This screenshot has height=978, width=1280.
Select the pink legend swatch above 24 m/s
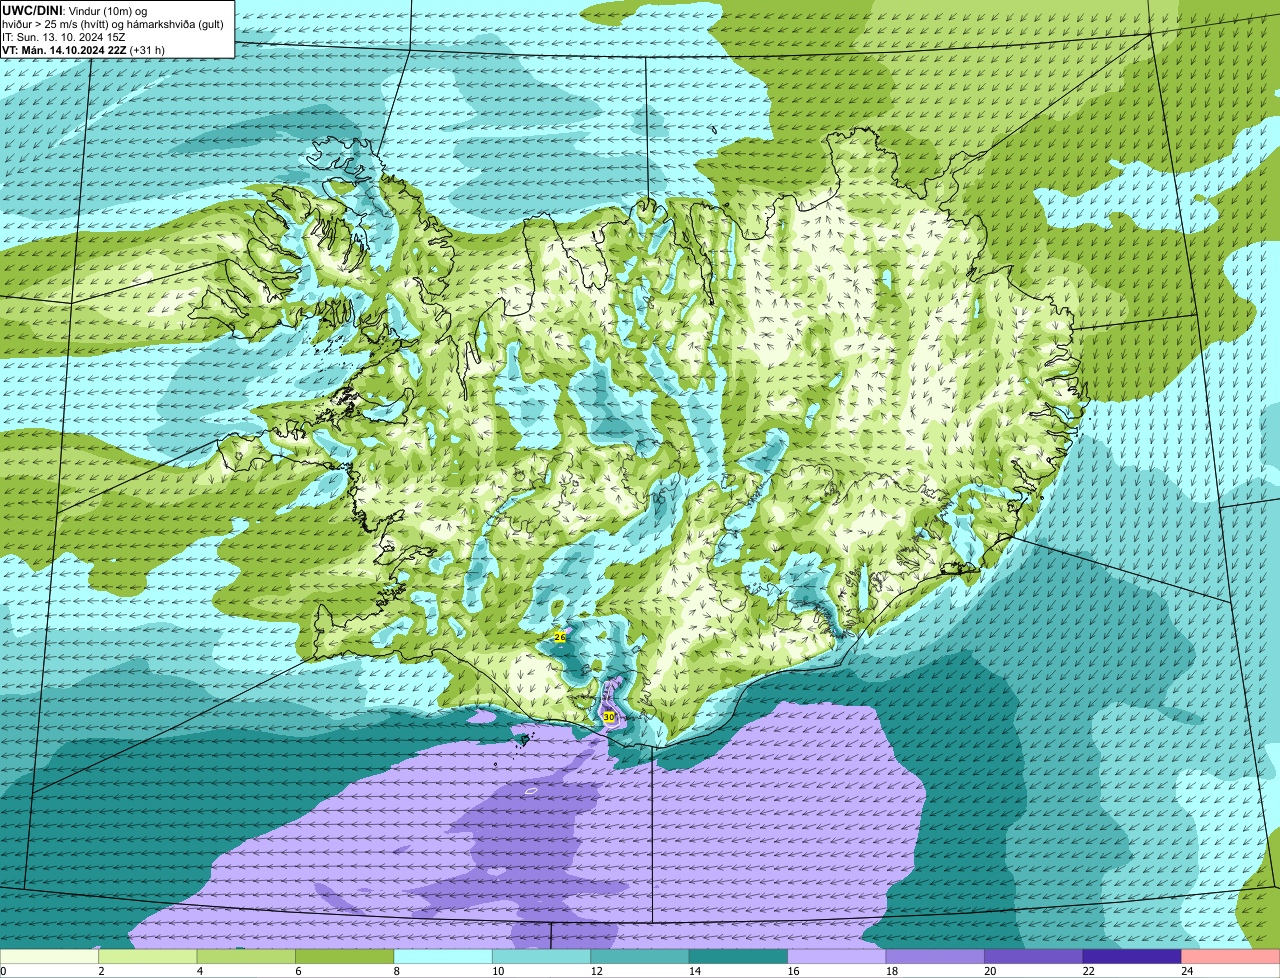click(1231, 957)
